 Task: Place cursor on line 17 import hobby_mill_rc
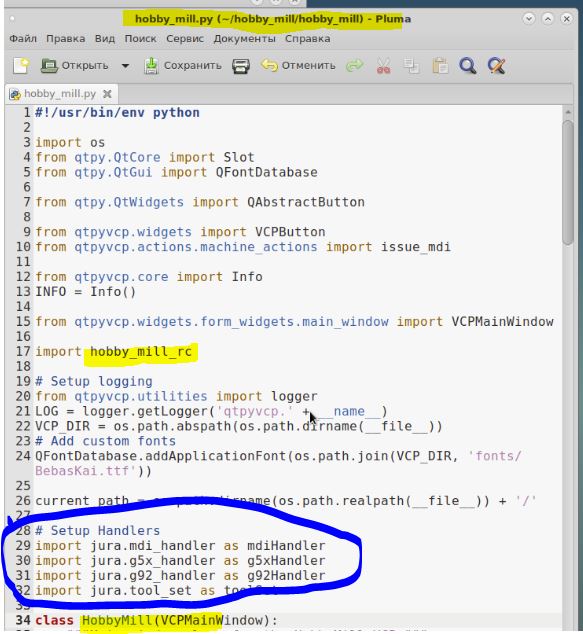[x=113, y=351]
